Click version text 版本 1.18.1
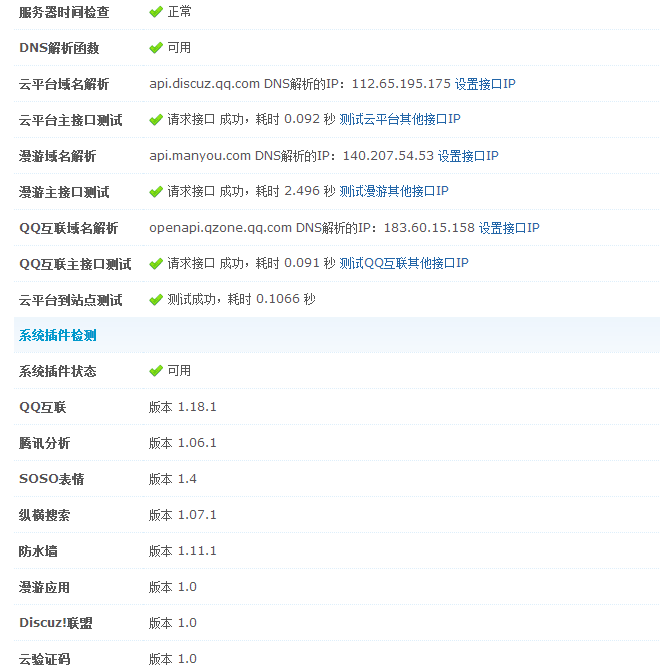 point(182,407)
